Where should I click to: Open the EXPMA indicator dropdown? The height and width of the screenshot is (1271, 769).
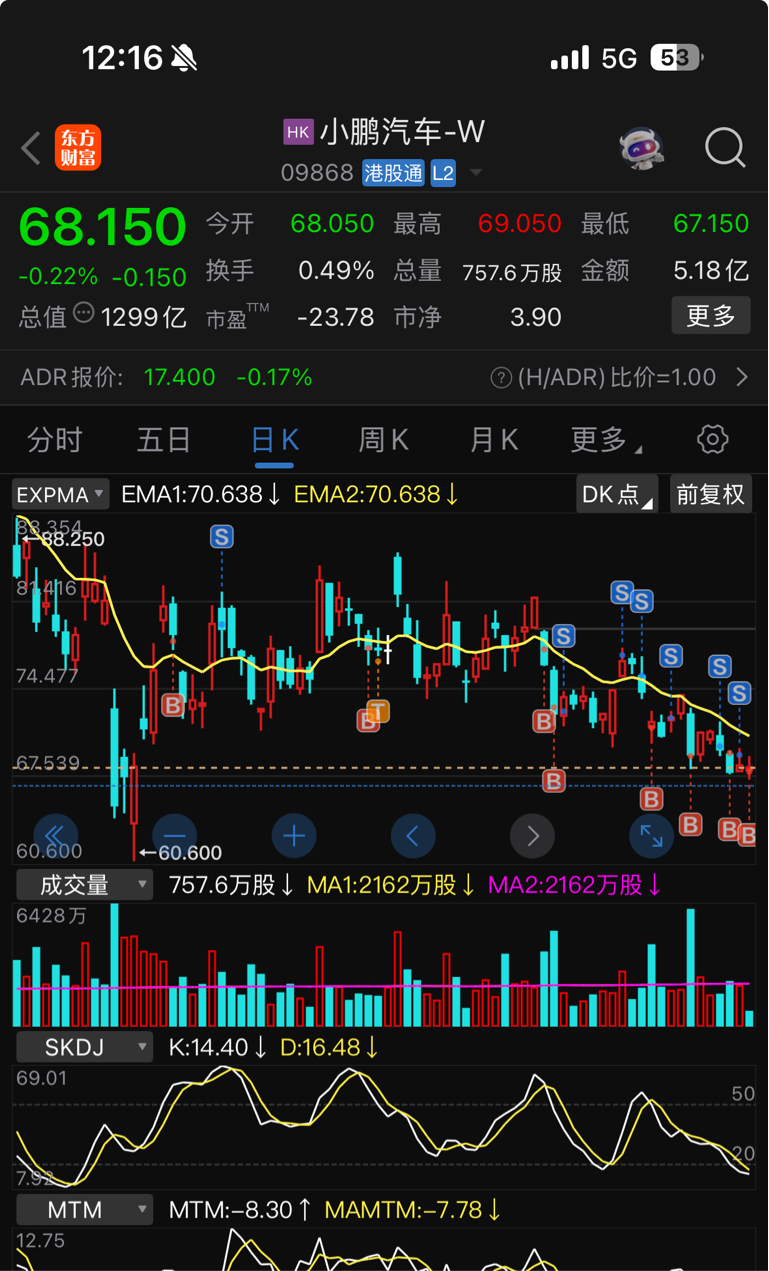[61, 494]
